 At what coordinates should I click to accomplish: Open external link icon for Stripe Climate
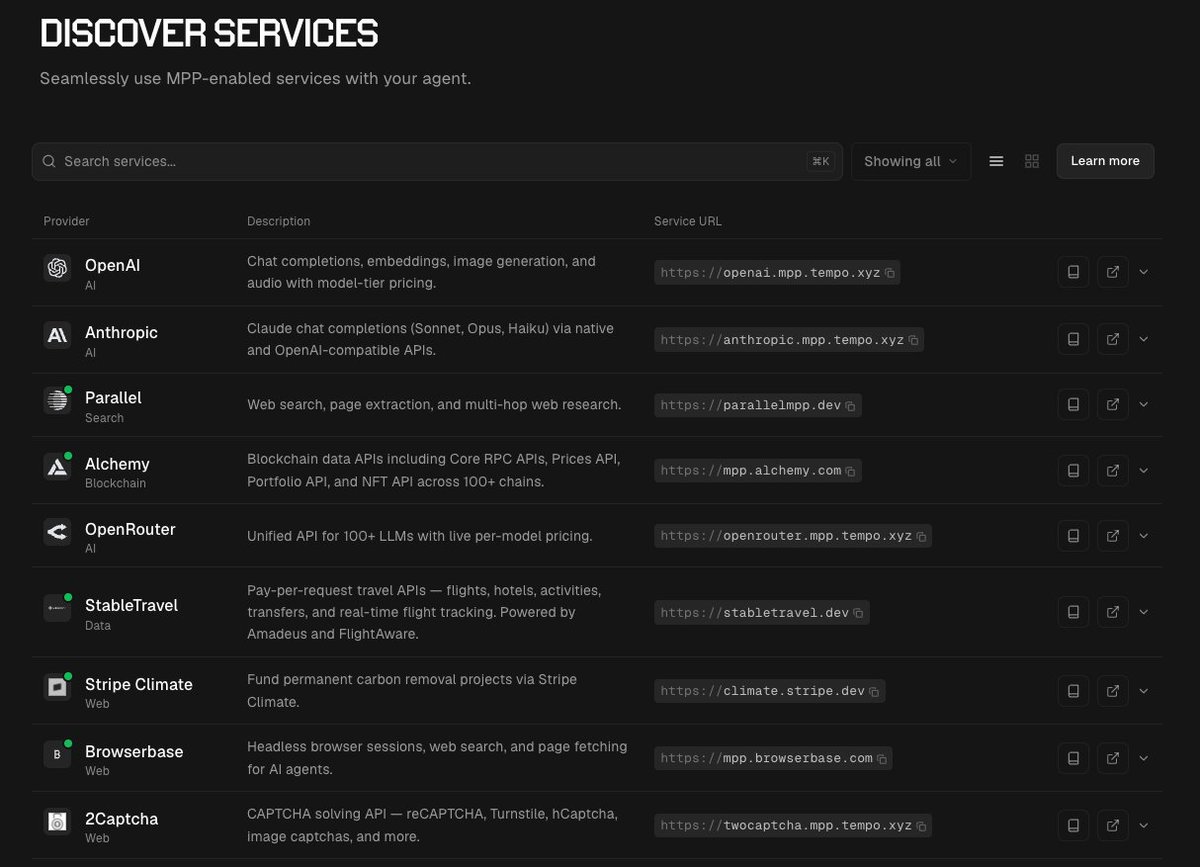pyautogui.click(x=1113, y=691)
